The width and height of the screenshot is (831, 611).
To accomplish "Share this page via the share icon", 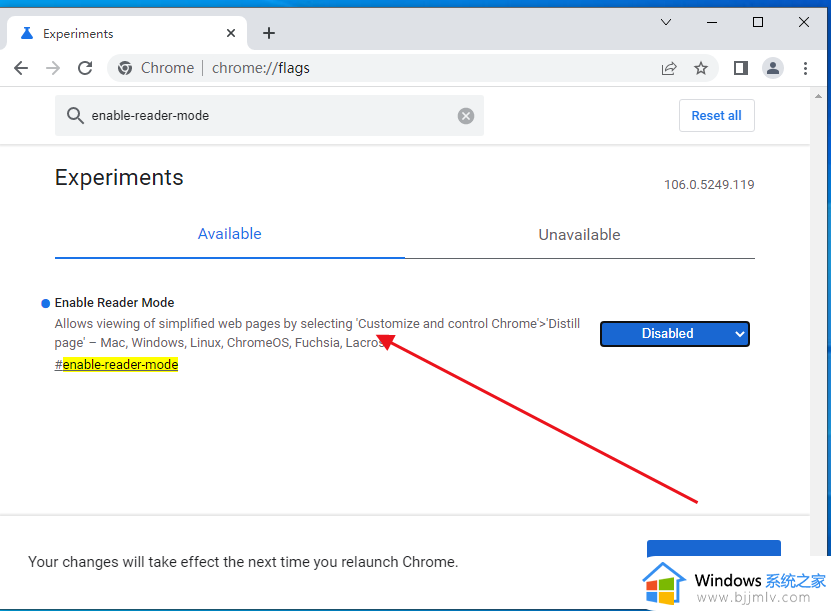I will (669, 68).
